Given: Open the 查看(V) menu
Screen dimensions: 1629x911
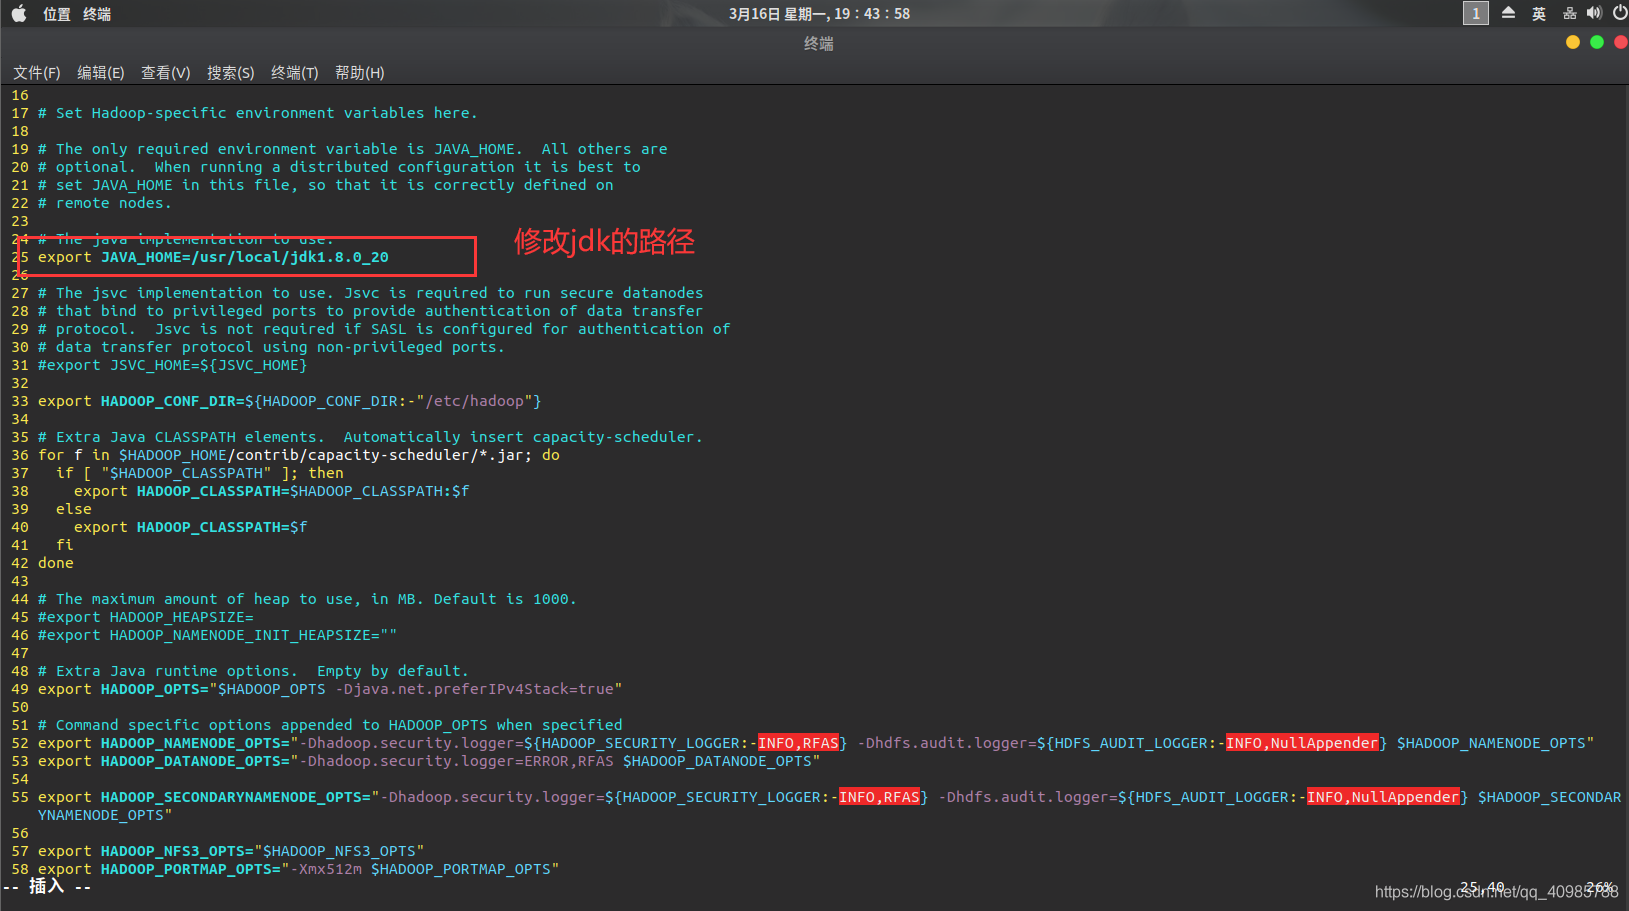Looking at the screenshot, I should 166,73.
